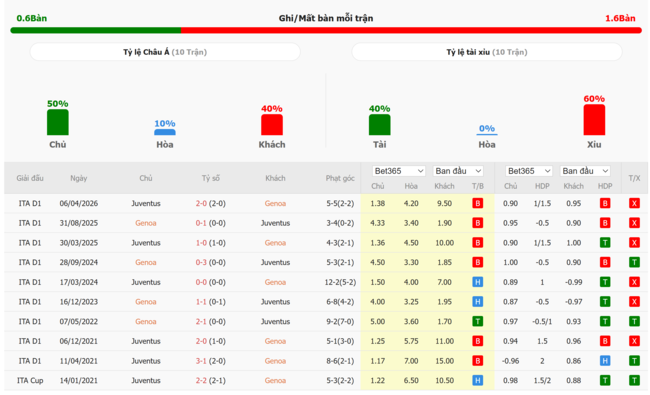This screenshot has height=395, width=650.
Task: Click the Phạt góc column header
Action: [340, 178]
